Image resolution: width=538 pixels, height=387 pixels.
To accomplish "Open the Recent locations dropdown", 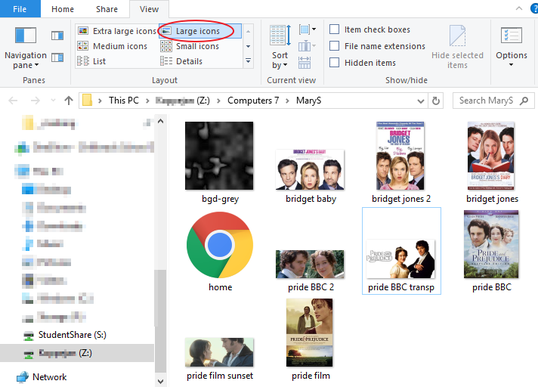I will tap(53, 101).
